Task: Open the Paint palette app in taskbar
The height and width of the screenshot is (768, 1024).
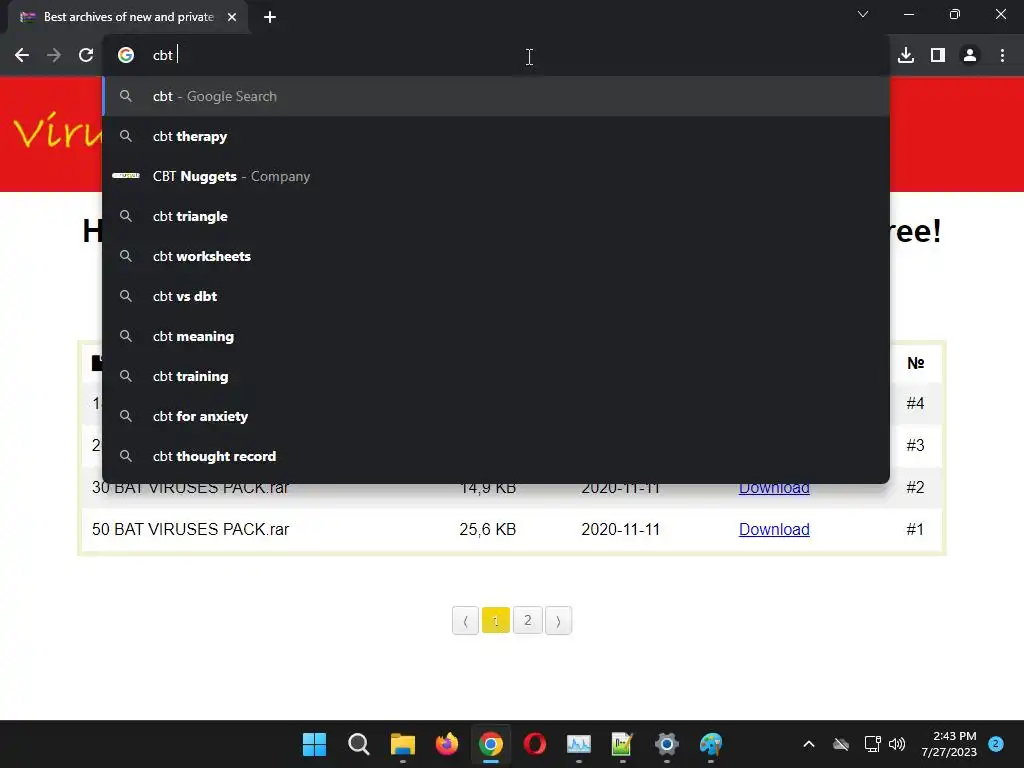Action: [711, 744]
